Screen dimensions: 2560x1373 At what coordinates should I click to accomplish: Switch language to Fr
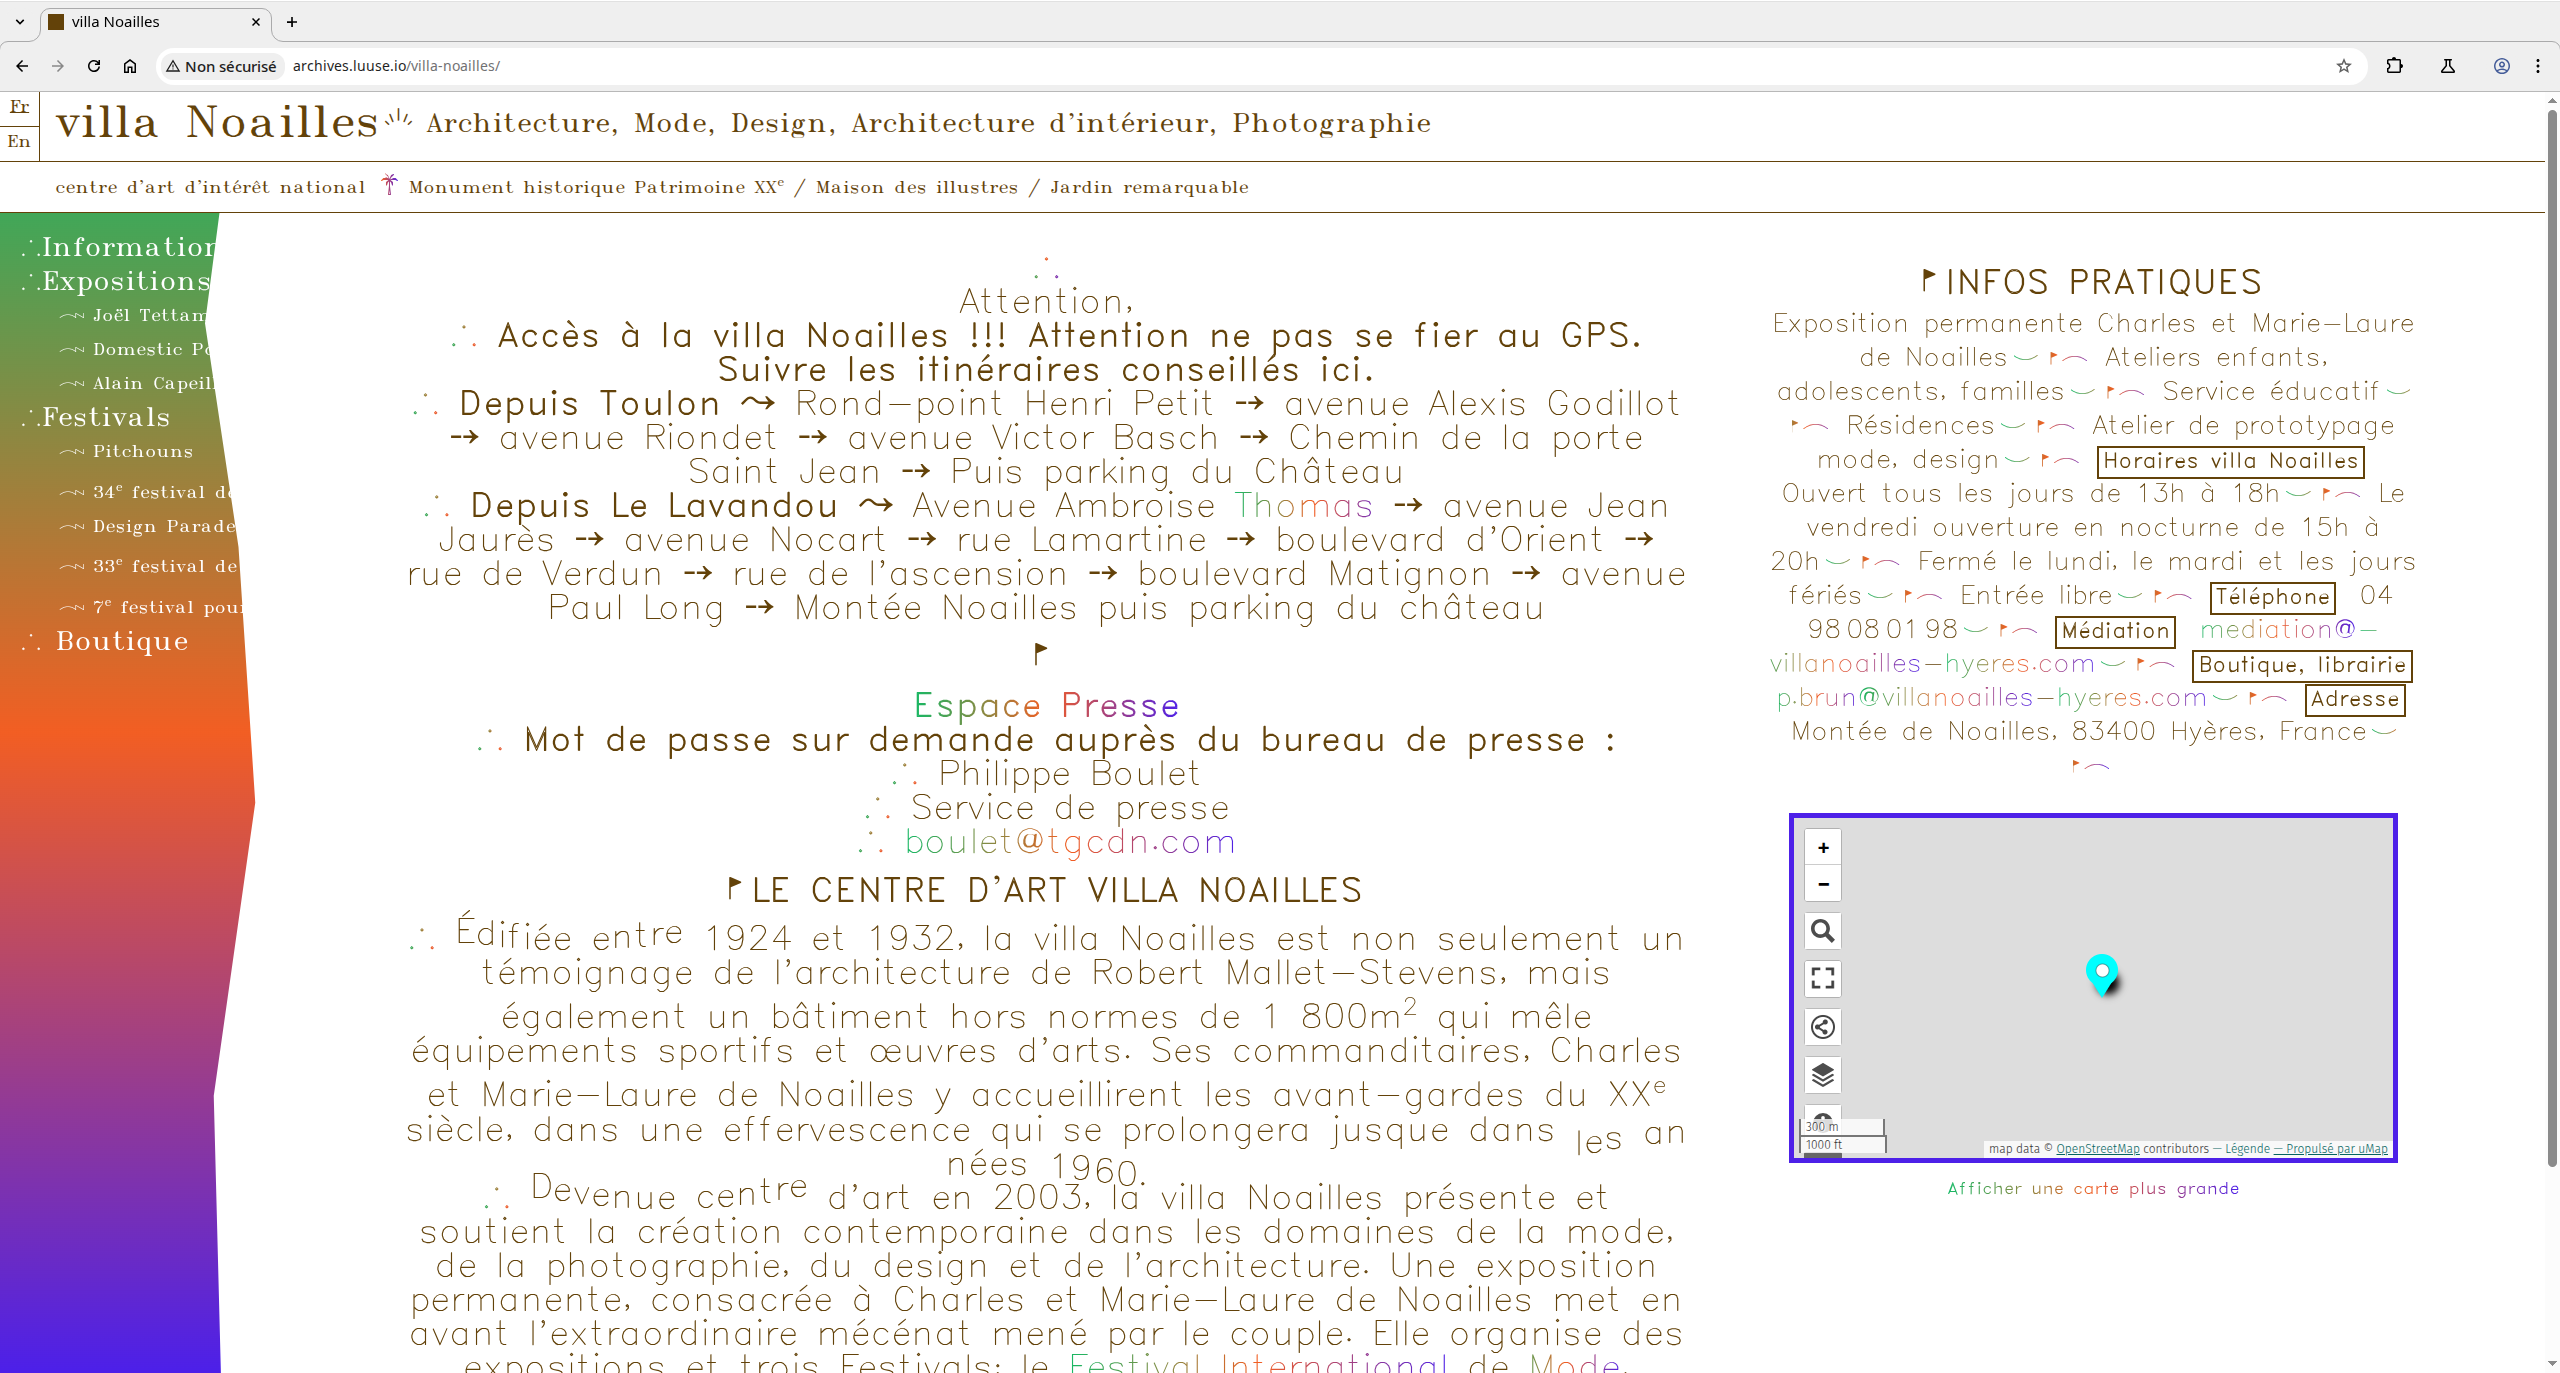click(19, 107)
